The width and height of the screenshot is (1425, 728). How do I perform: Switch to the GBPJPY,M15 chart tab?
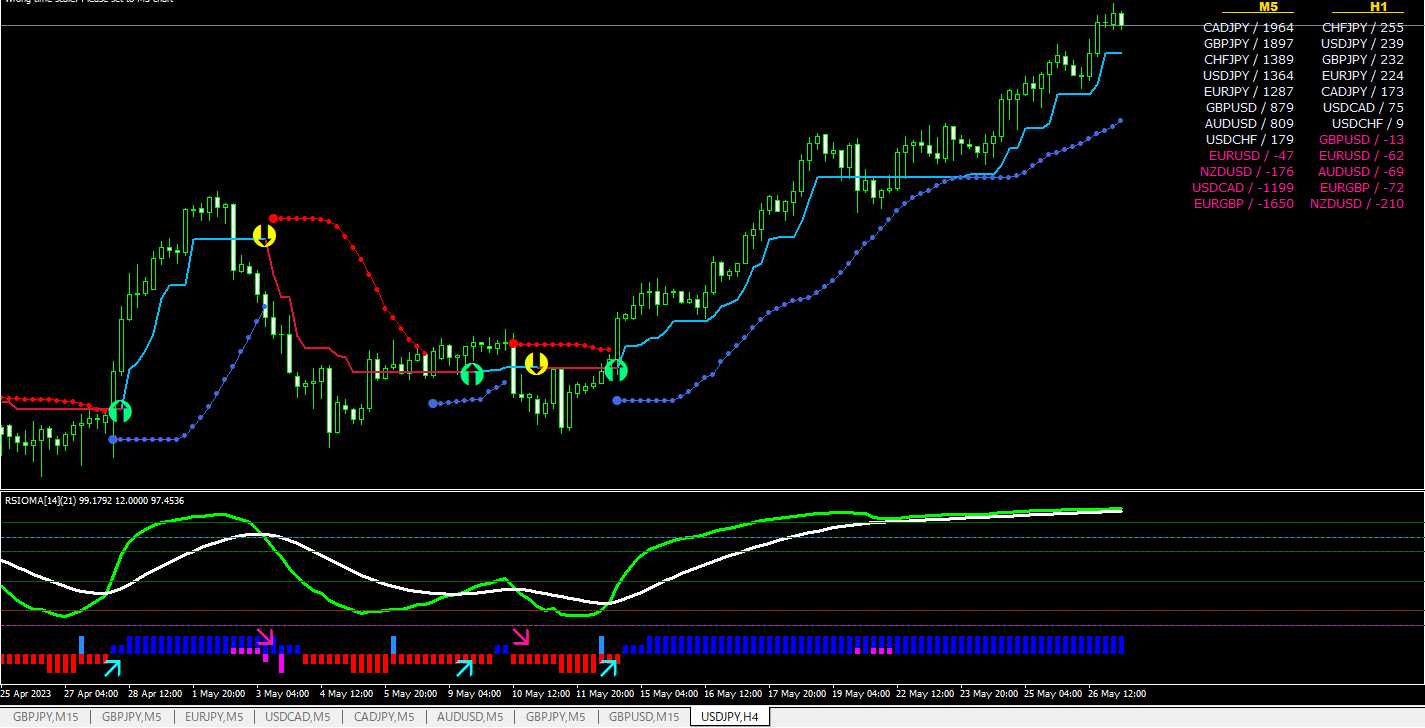(46, 717)
